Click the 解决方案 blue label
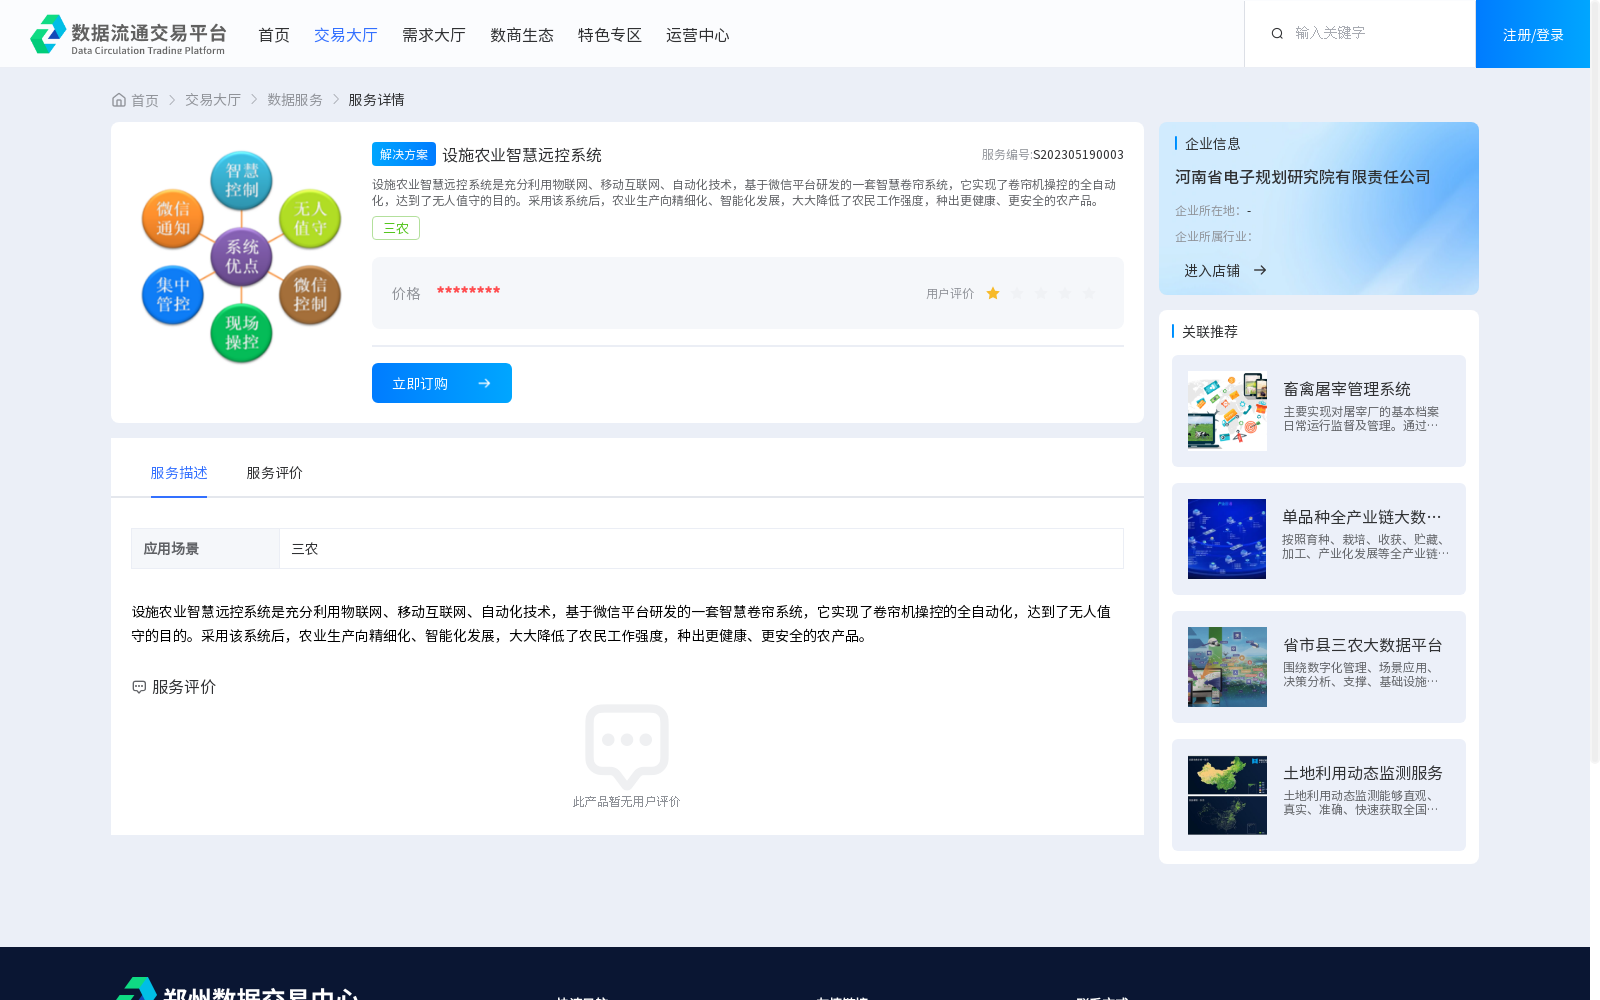The image size is (1600, 1000). click(x=404, y=154)
